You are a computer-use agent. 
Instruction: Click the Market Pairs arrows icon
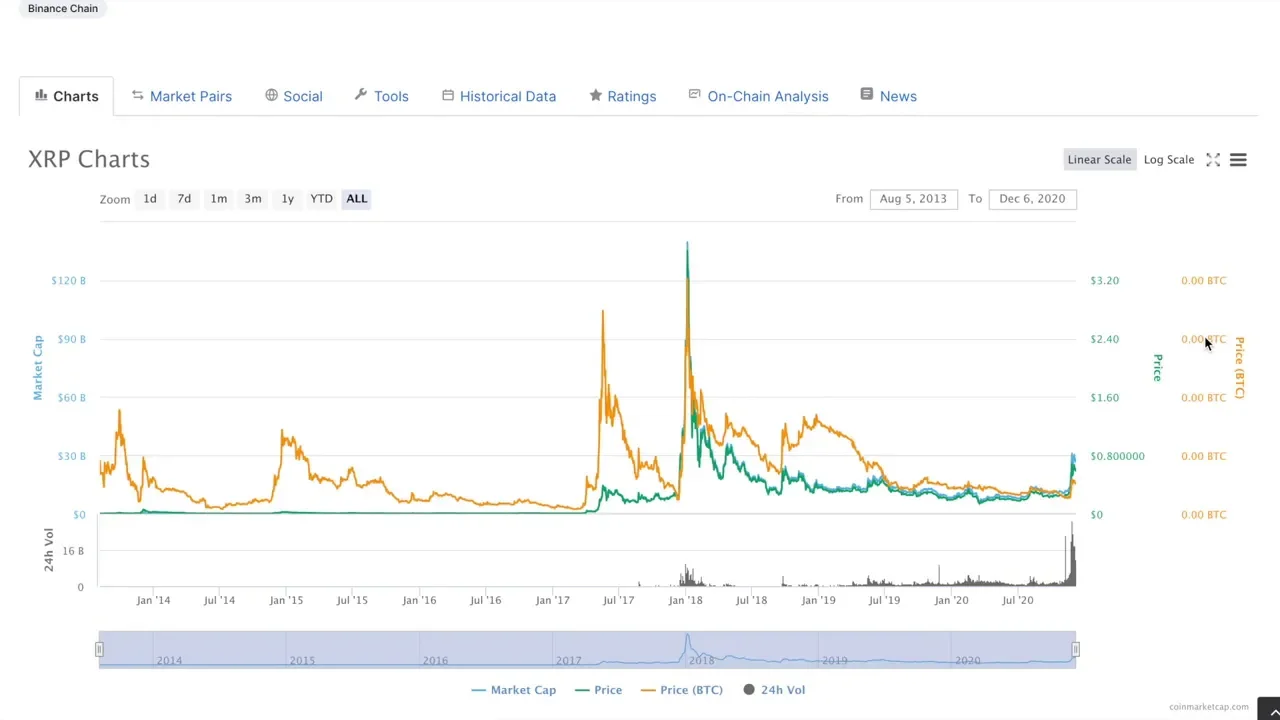click(x=138, y=95)
